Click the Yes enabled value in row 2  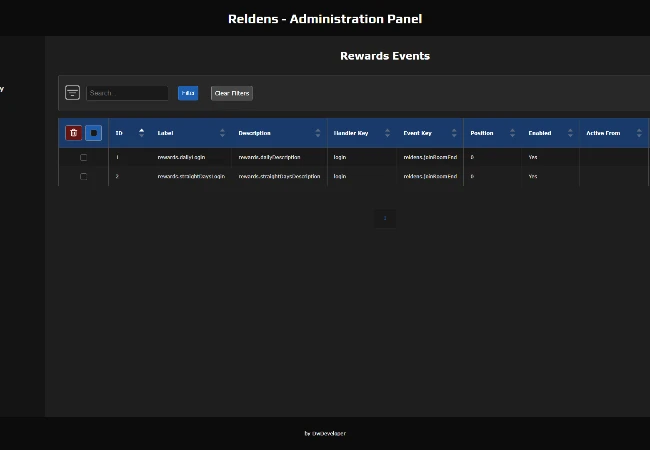click(533, 177)
